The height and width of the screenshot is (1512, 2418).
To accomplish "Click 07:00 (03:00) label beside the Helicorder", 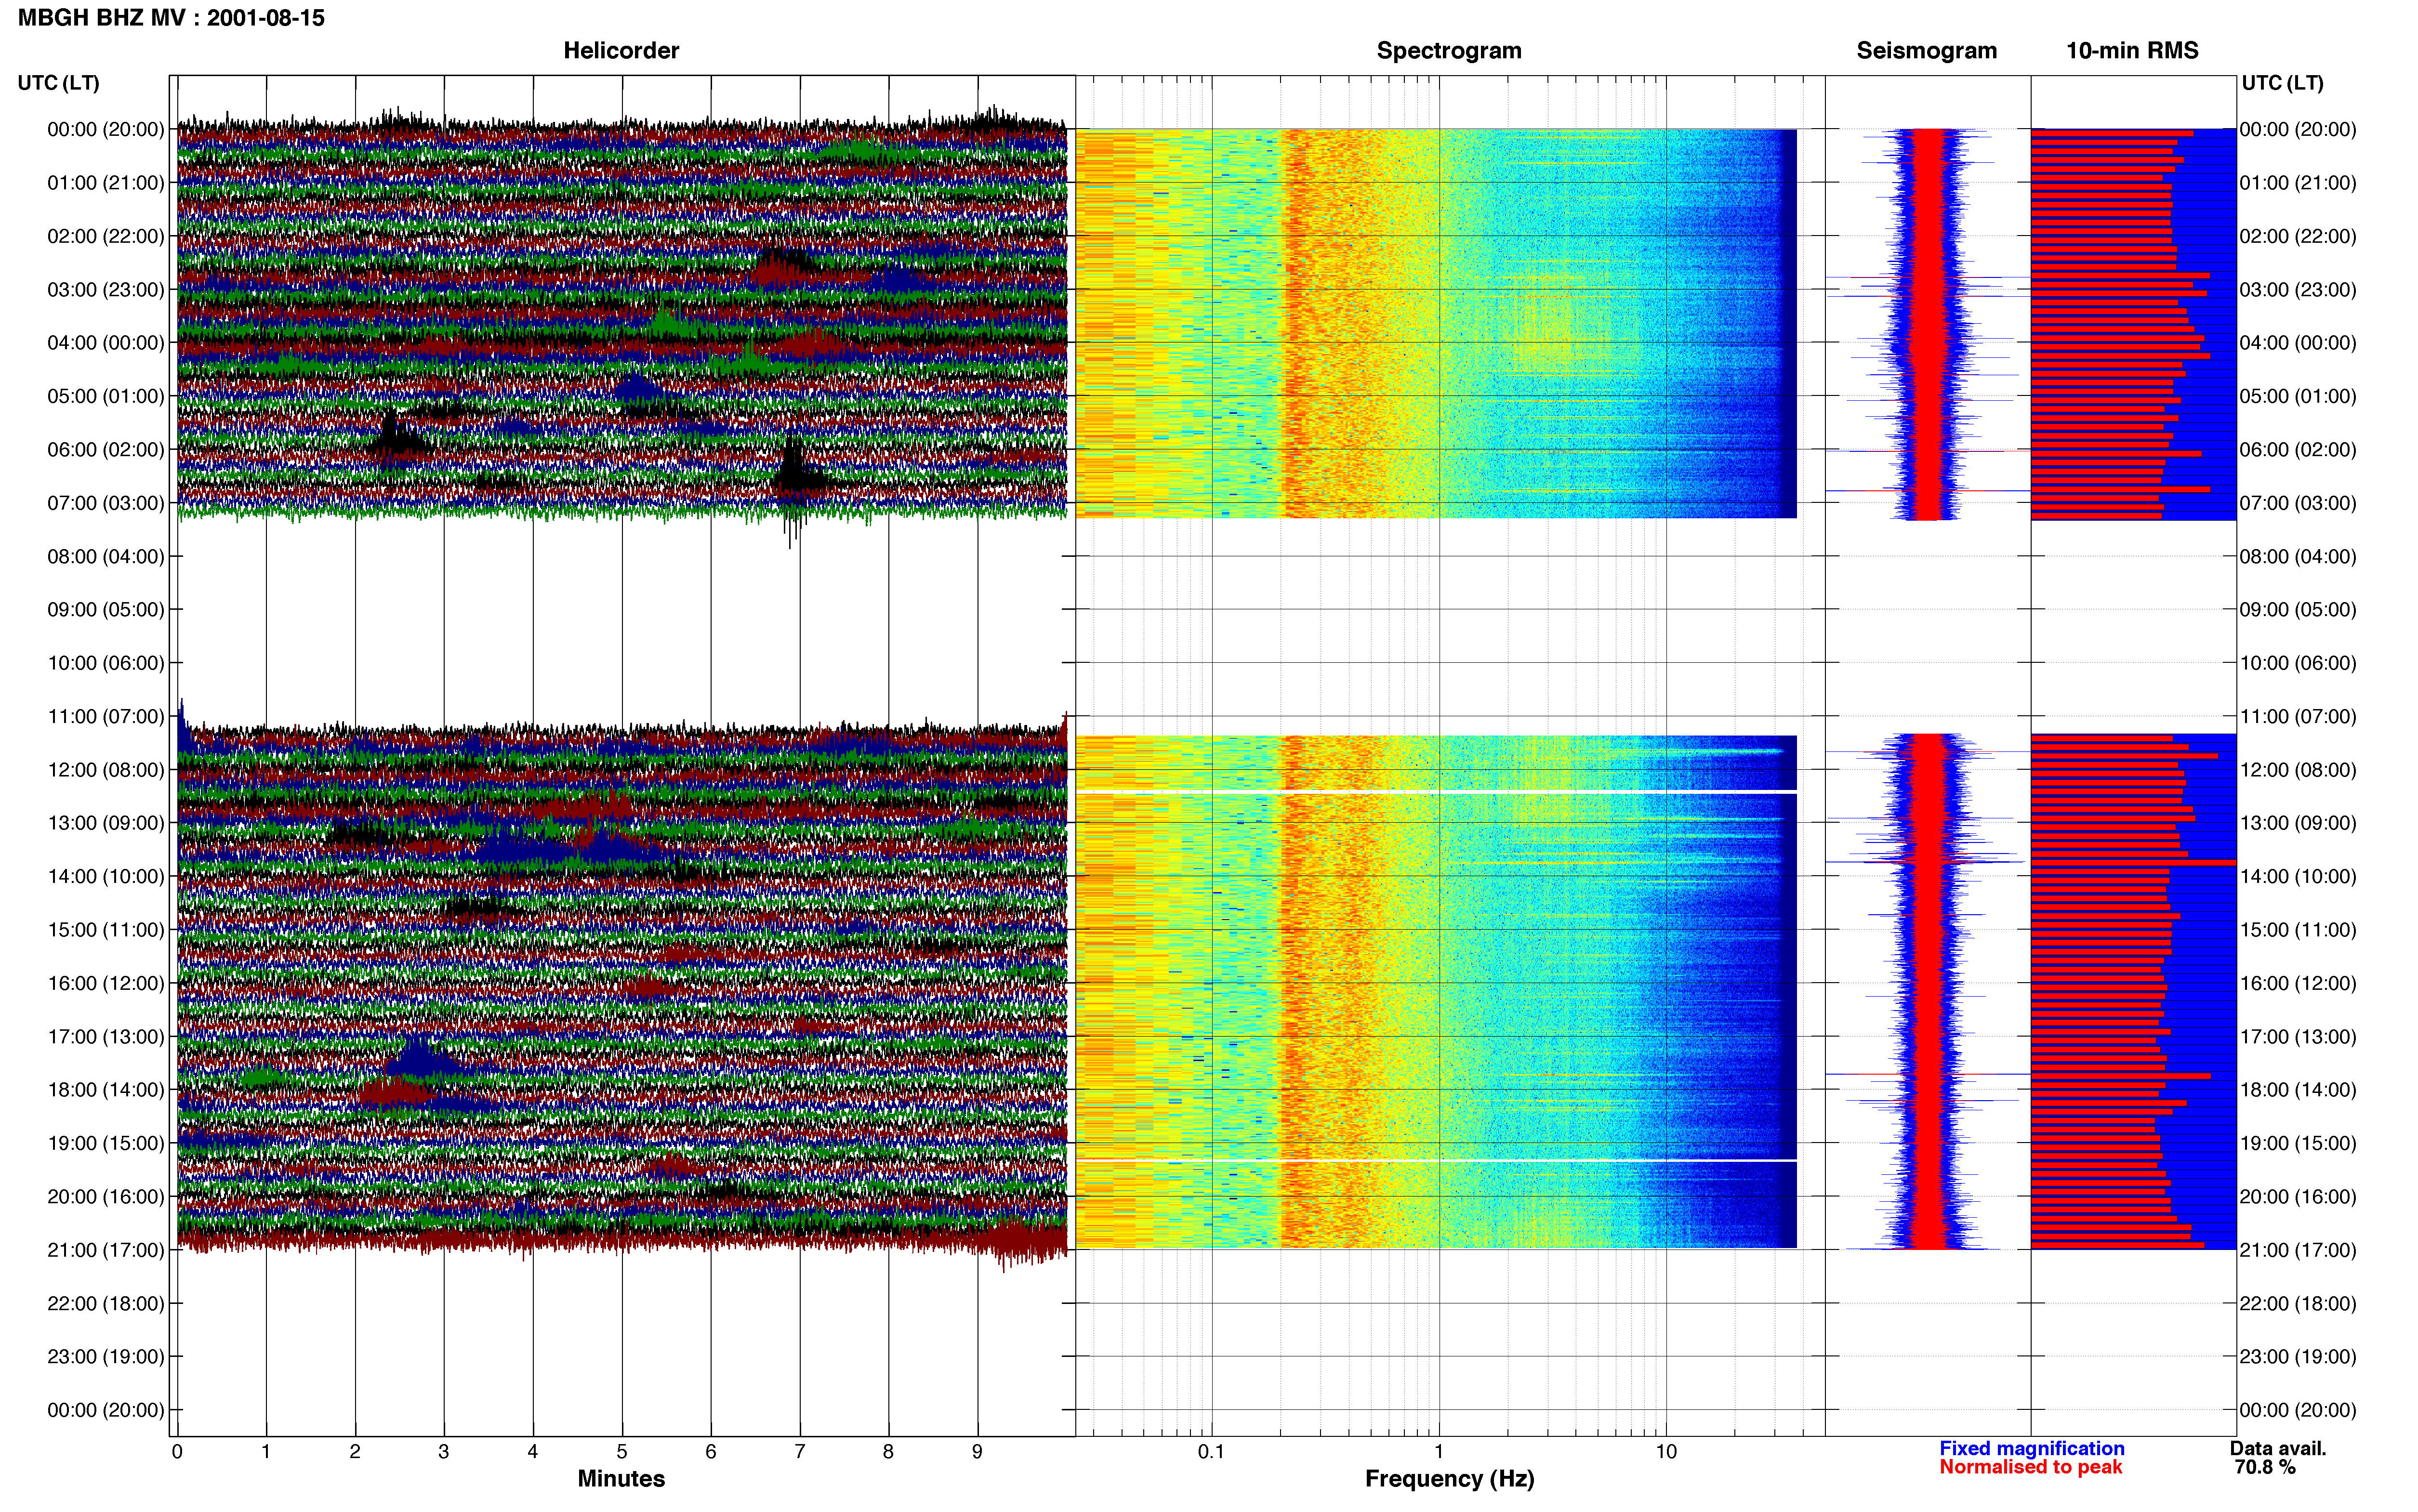I will pos(105,503).
